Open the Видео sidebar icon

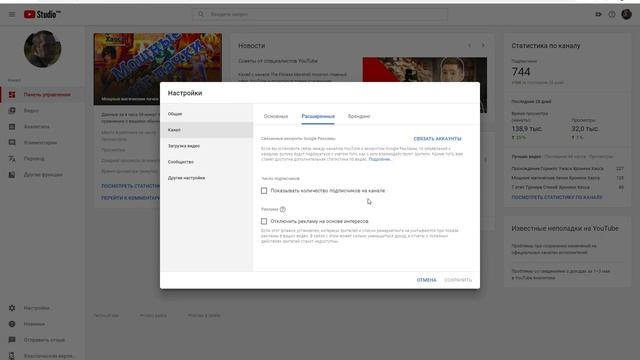pyautogui.click(x=12, y=111)
